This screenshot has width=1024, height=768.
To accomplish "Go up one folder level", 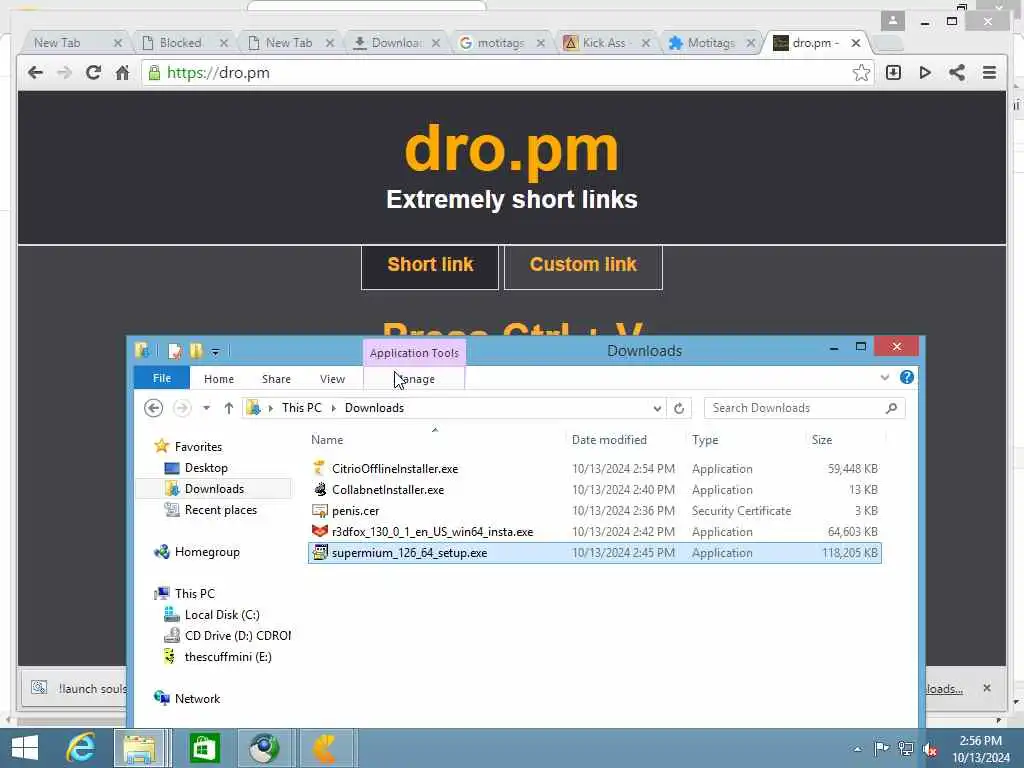I will click(229, 408).
